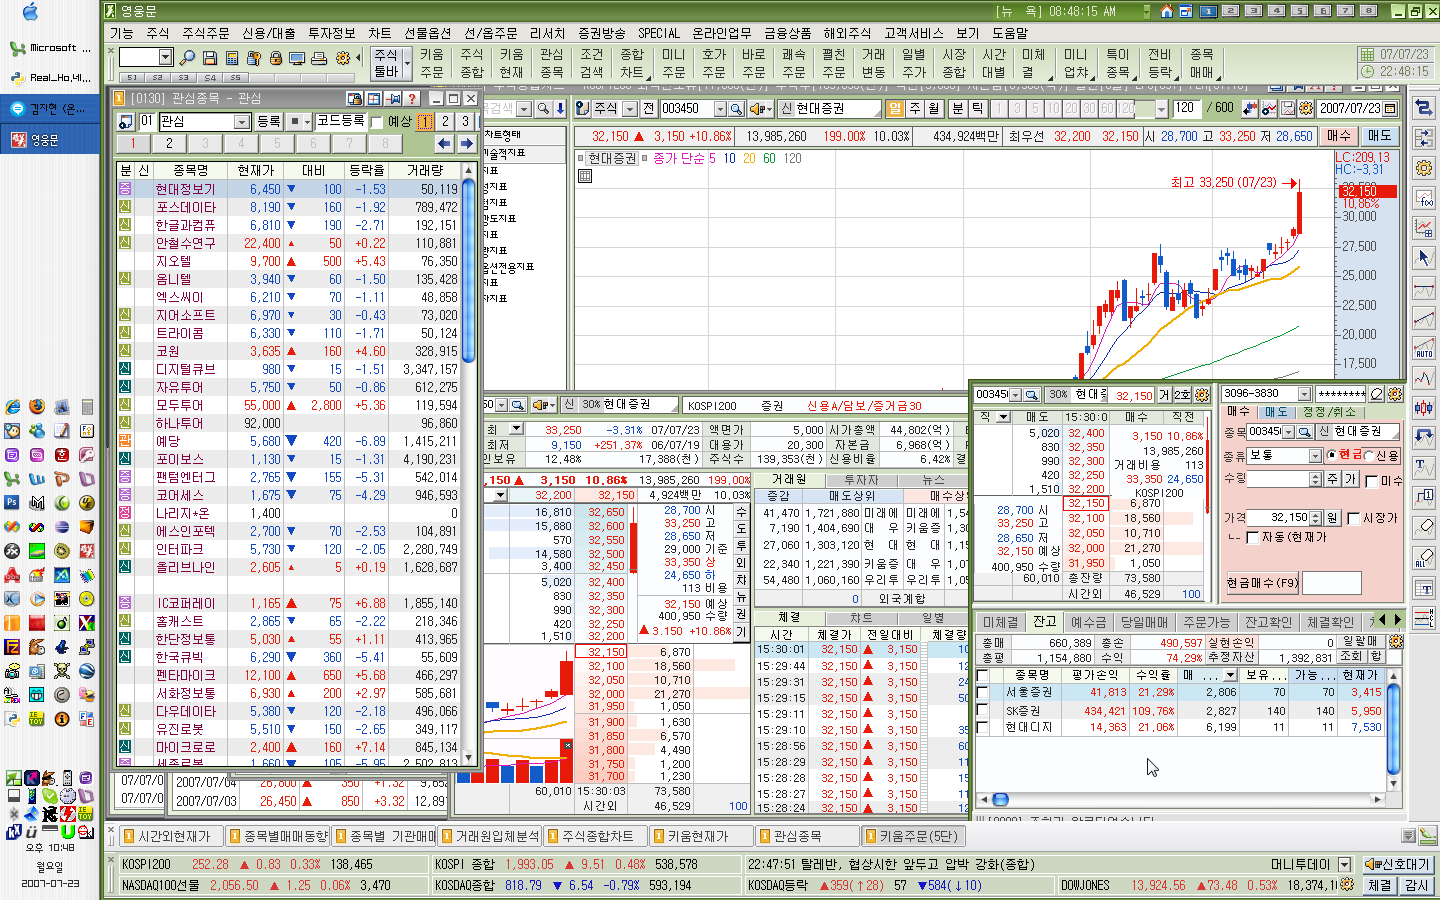
Task: Check the 서울증권 row checkbox in holdings
Action: (x=982, y=692)
